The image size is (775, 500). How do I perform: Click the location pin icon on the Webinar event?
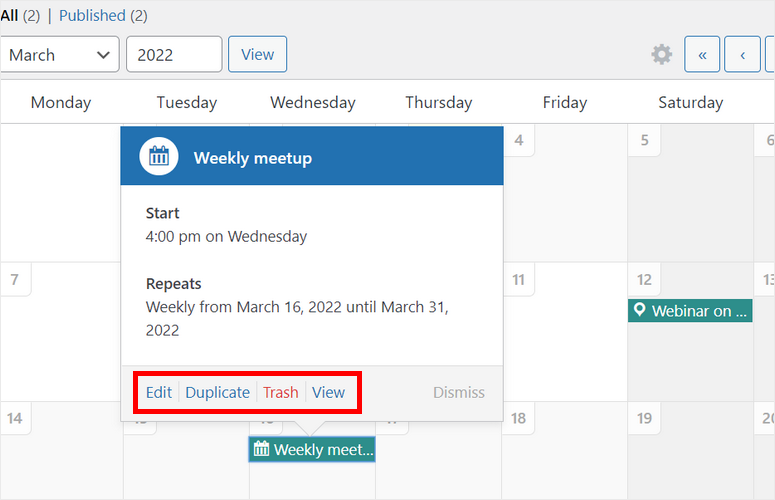point(640,311)
